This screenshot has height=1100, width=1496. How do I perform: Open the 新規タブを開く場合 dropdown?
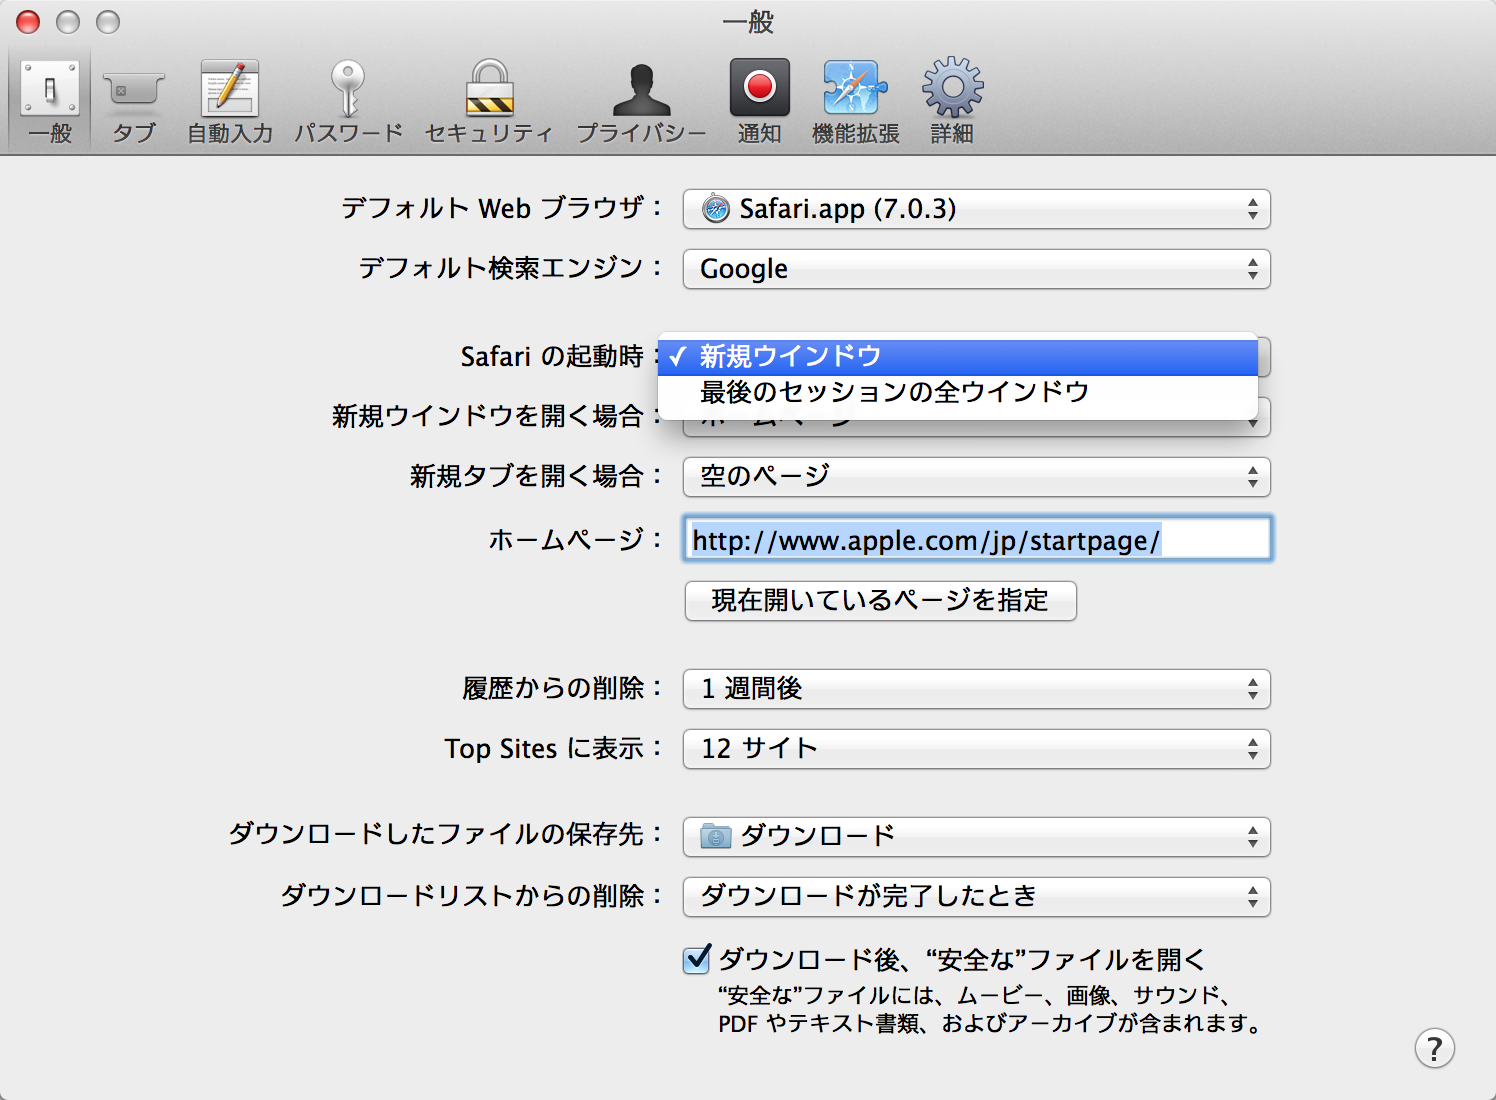click(x=976, y=477)
